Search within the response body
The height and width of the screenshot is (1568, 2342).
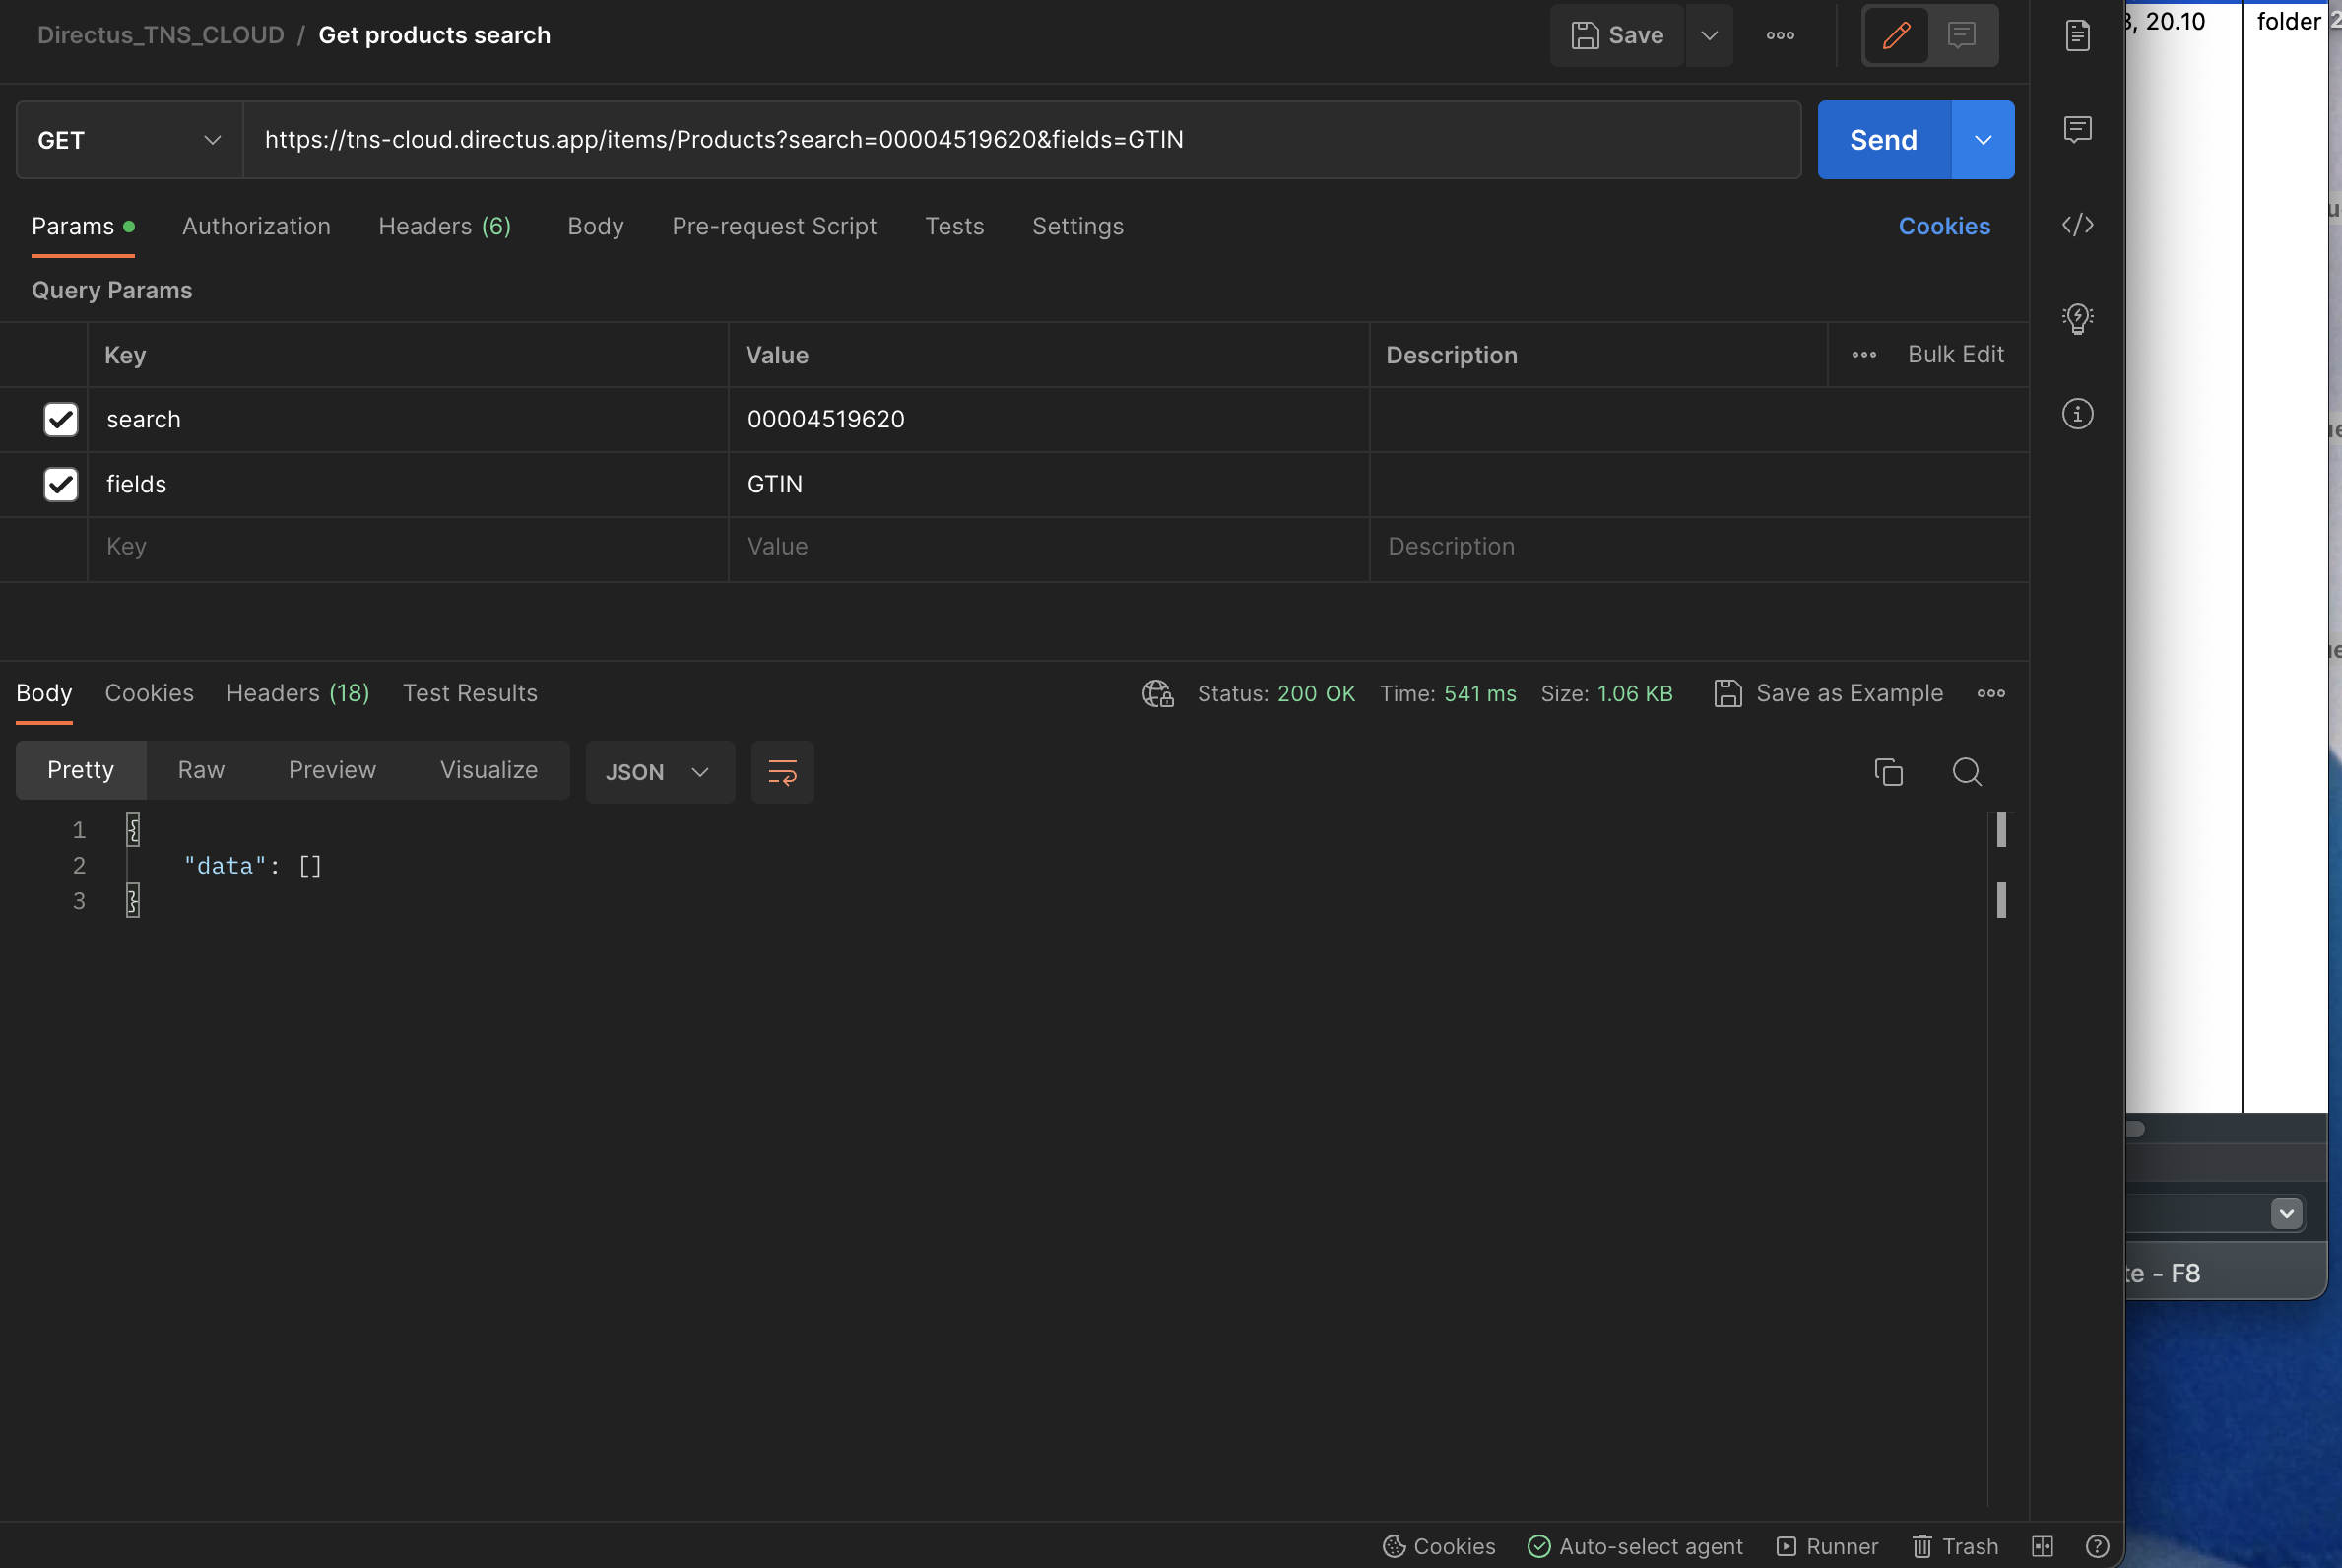pos(1967,771)
